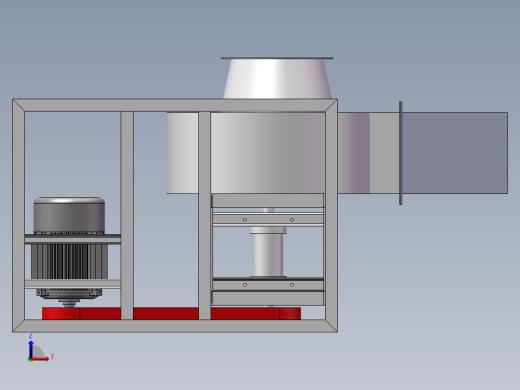
Task: Select the plate directly under the fan housing
Action: click(x=268, y=201)
